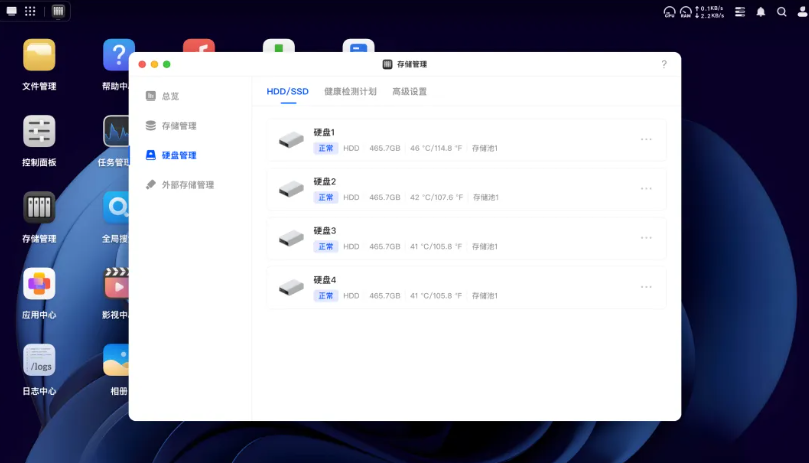
Task: Click the 42 °C/107.6 °F temperature text
Action: point(436,197)
